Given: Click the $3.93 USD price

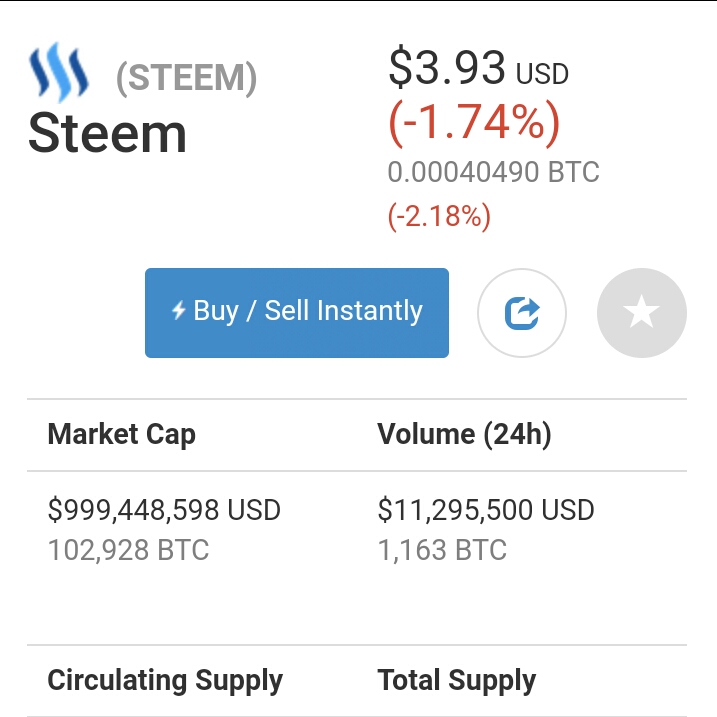Looking at the screenshot, I should tap(447, 69).
